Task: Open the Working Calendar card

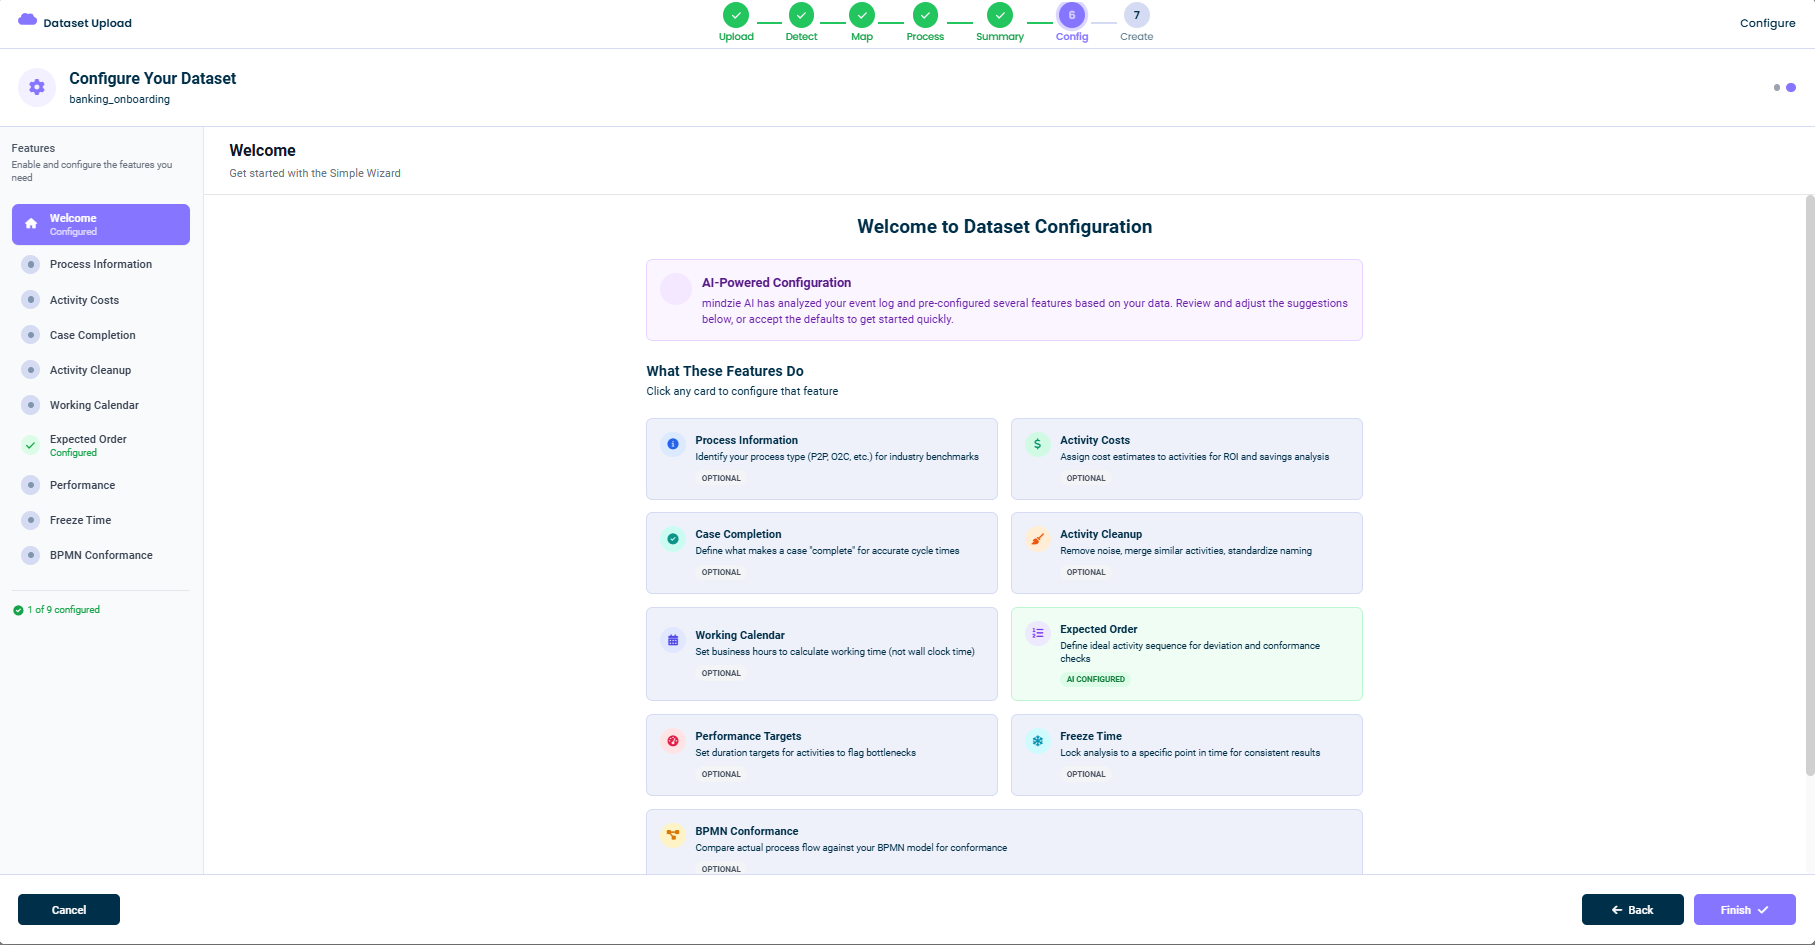Action: (x=822, y=654)
